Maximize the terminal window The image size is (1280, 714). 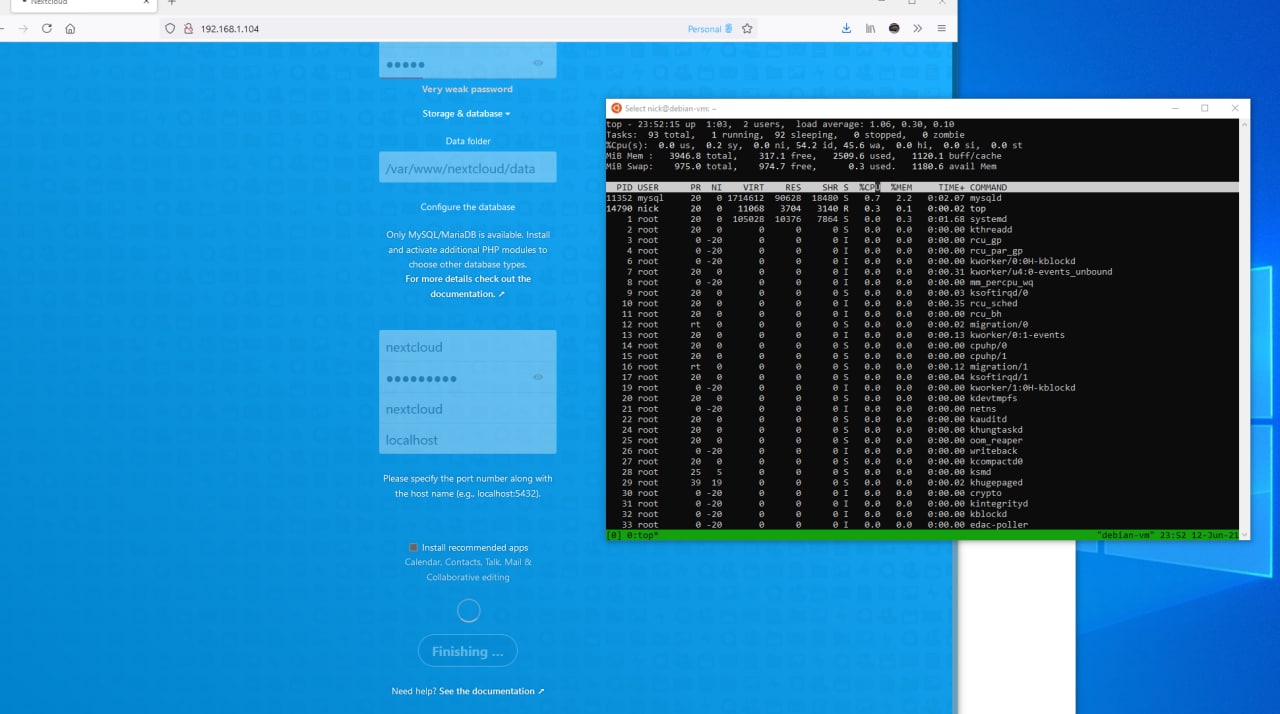coord(1205,108)
